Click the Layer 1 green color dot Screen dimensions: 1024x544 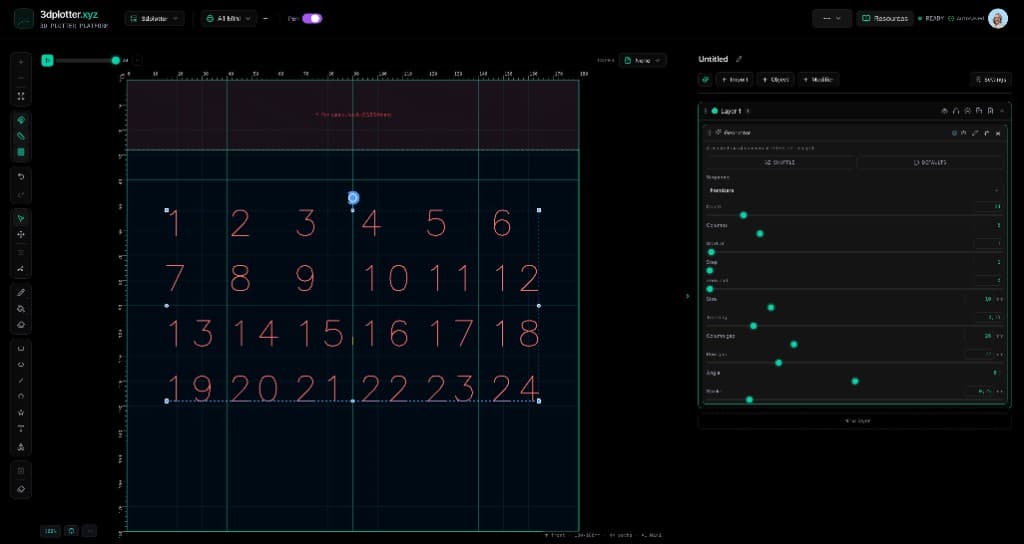(x=714, y=111)
